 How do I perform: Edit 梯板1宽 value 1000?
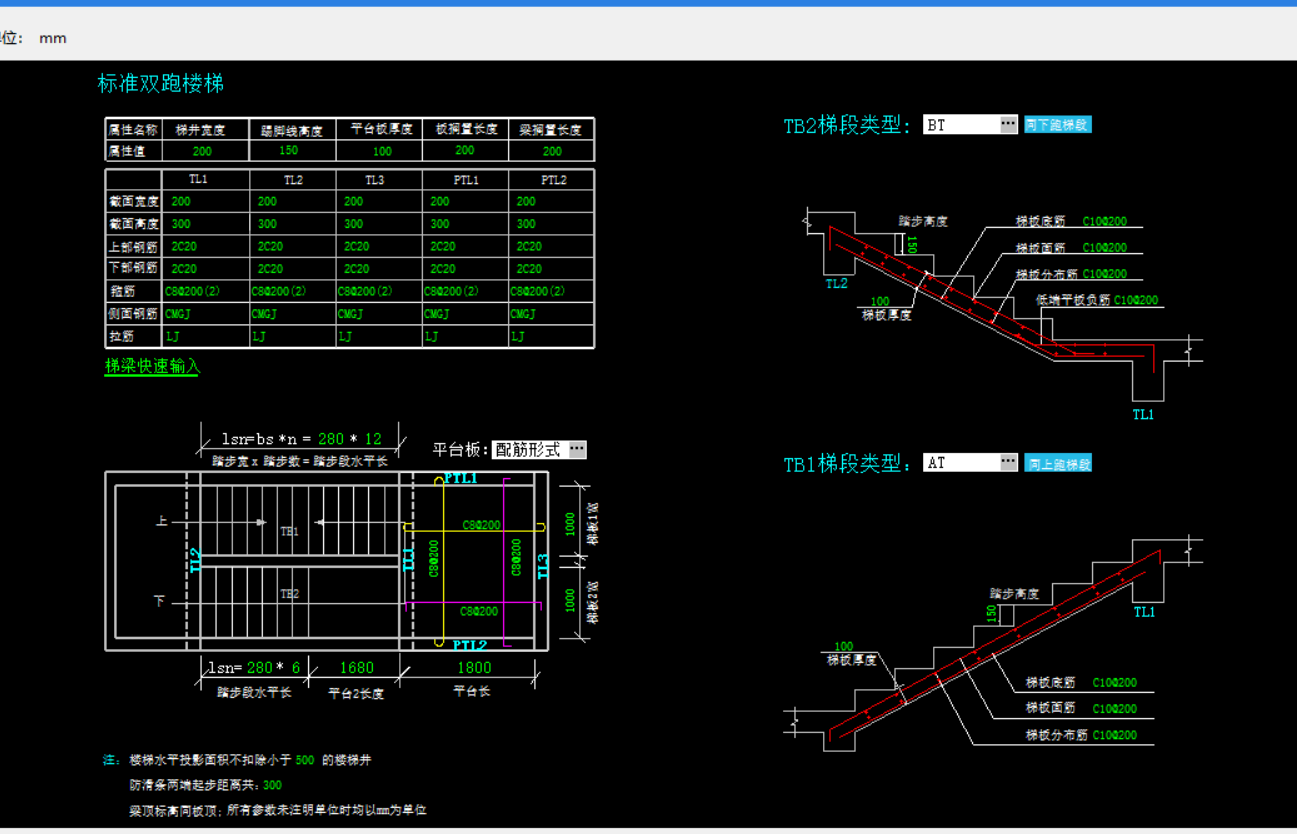tap(571, 525)
